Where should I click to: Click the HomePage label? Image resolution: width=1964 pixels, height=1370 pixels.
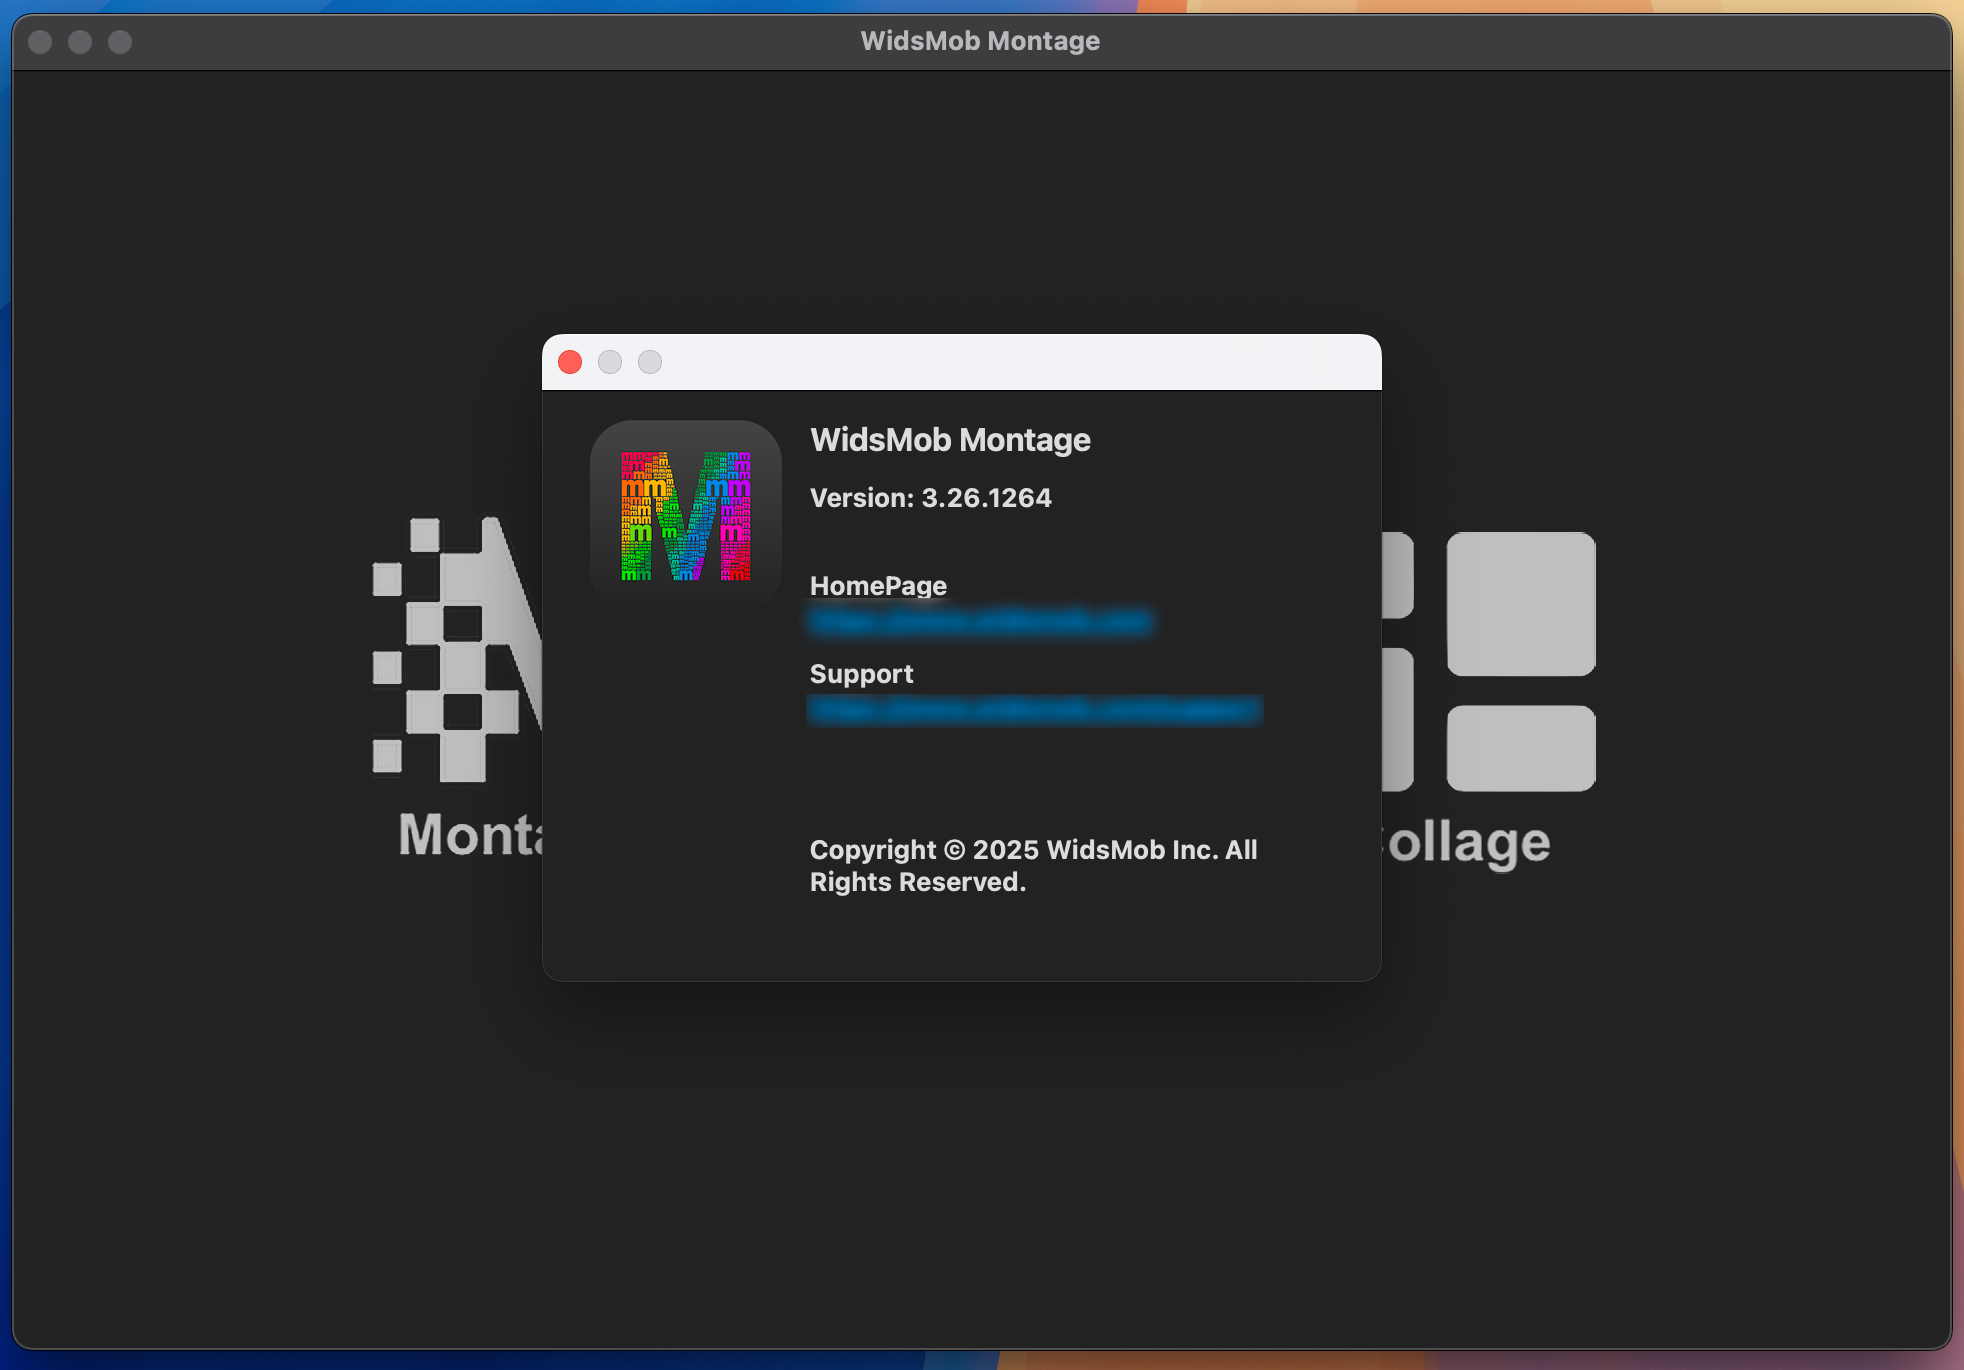pos(878,586)
